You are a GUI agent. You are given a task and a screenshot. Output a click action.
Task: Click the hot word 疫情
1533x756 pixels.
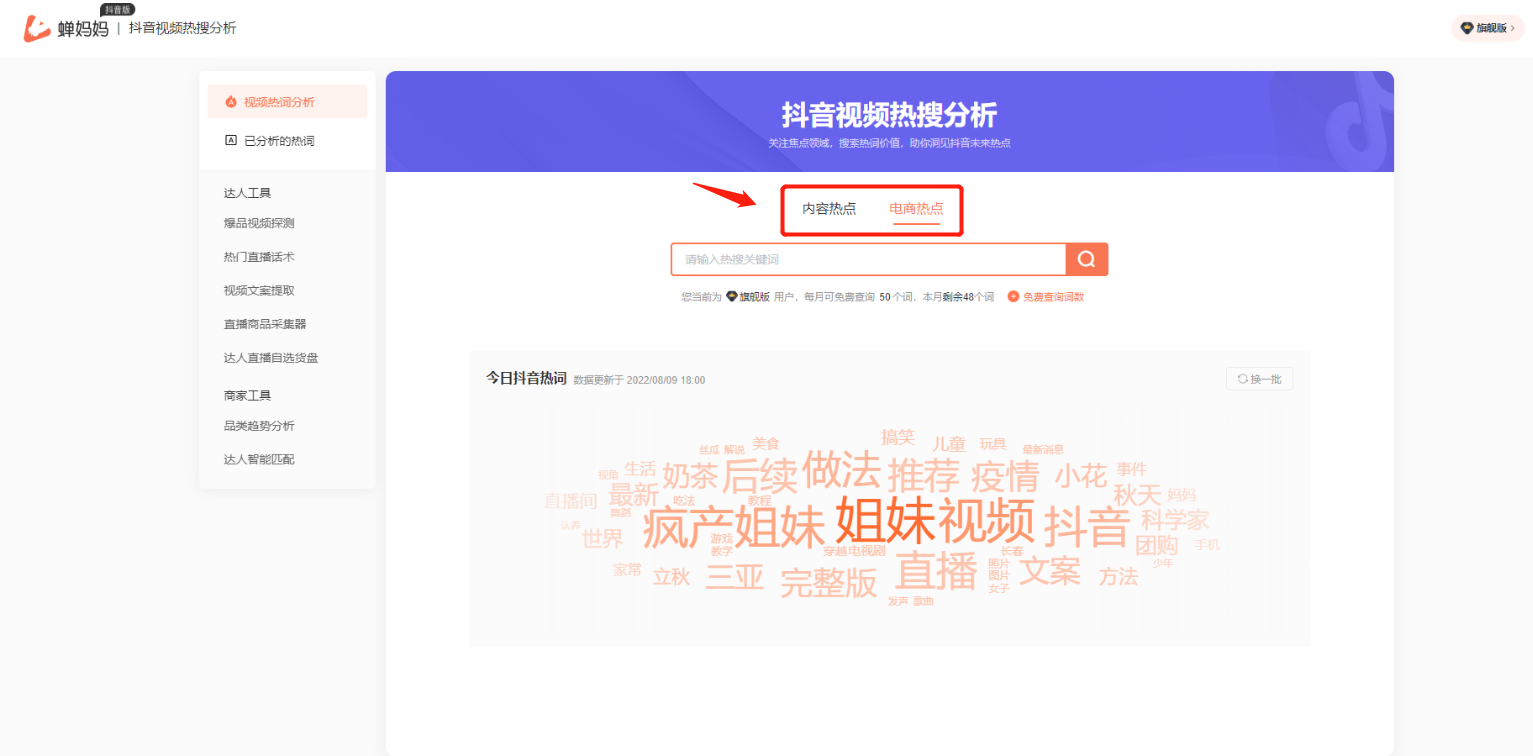(x=1005, y=475)
